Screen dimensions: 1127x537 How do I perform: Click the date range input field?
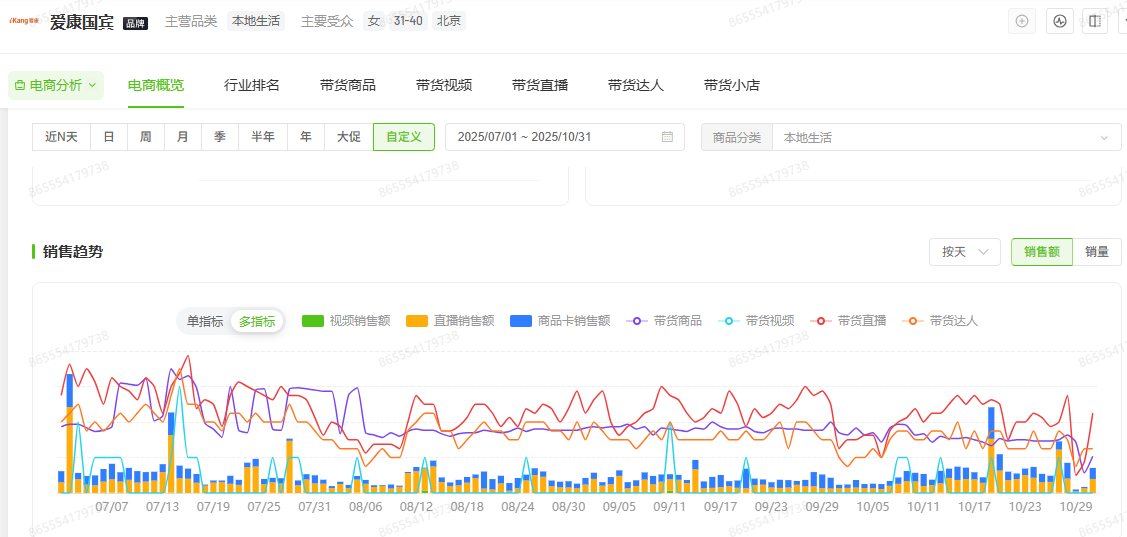(553, 137)
